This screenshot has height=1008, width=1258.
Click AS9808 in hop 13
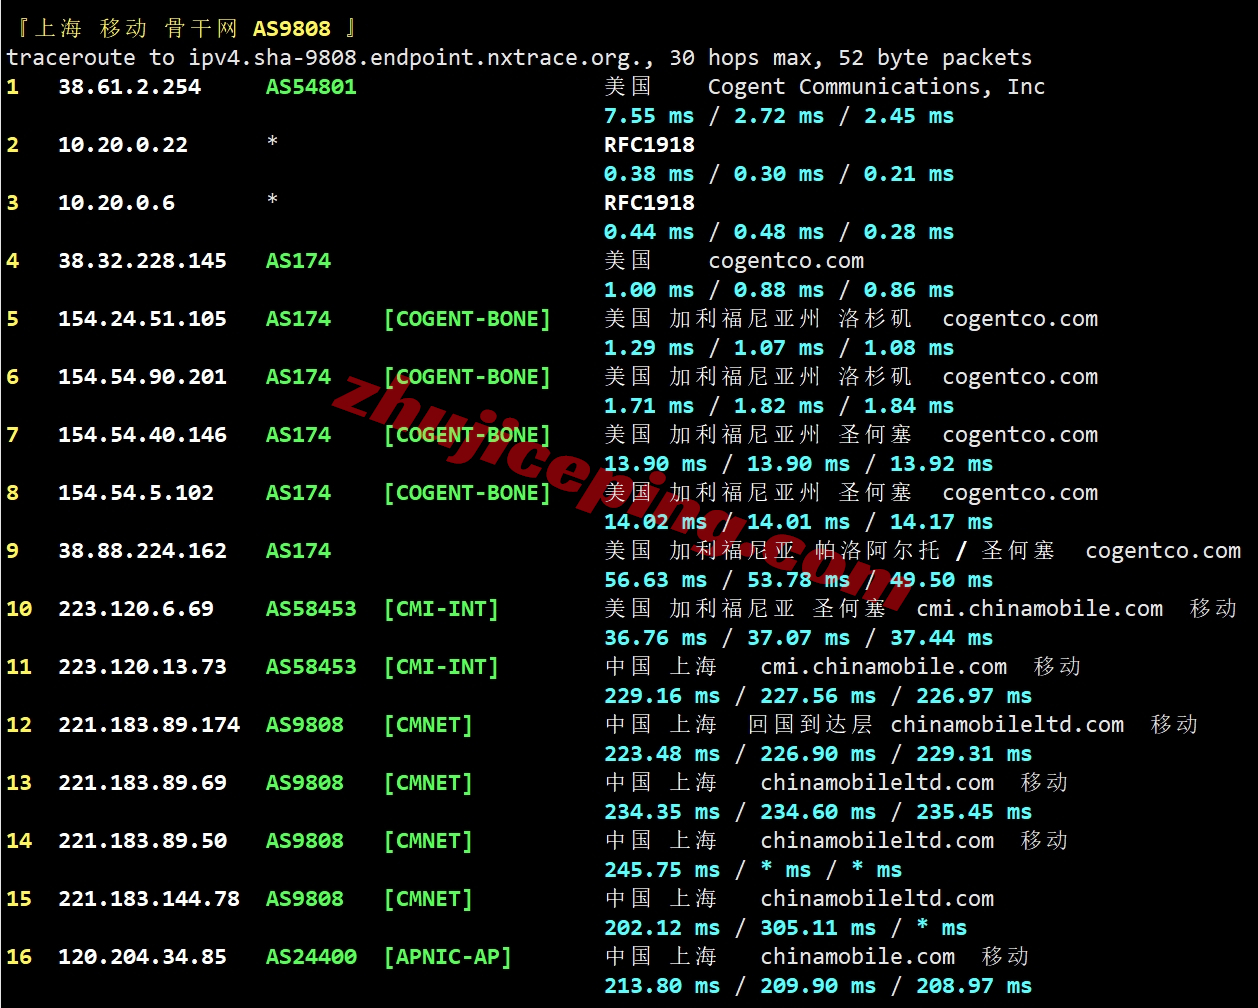[305, 783]
